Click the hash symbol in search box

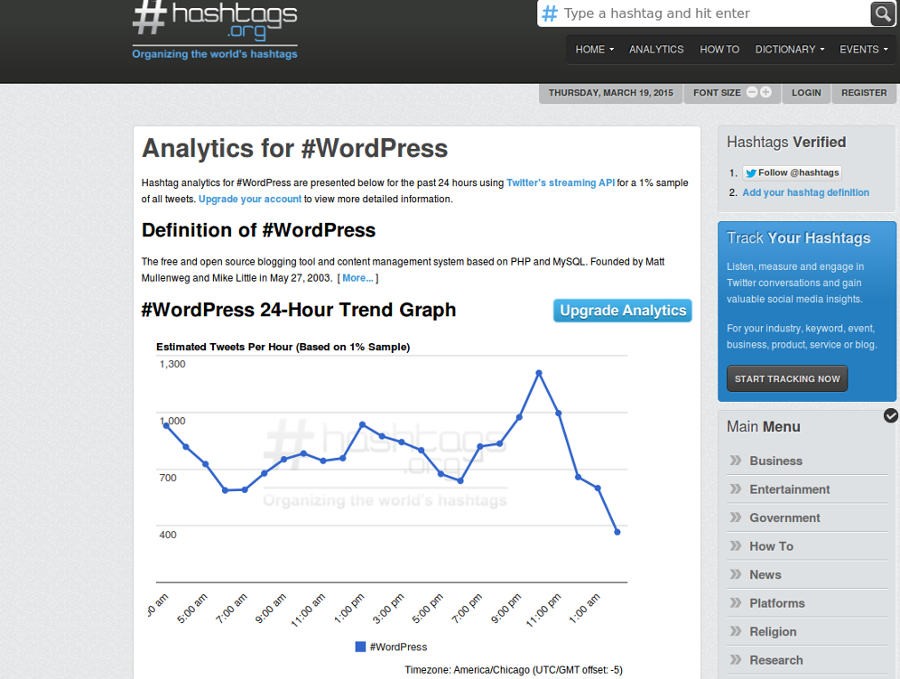550,13
